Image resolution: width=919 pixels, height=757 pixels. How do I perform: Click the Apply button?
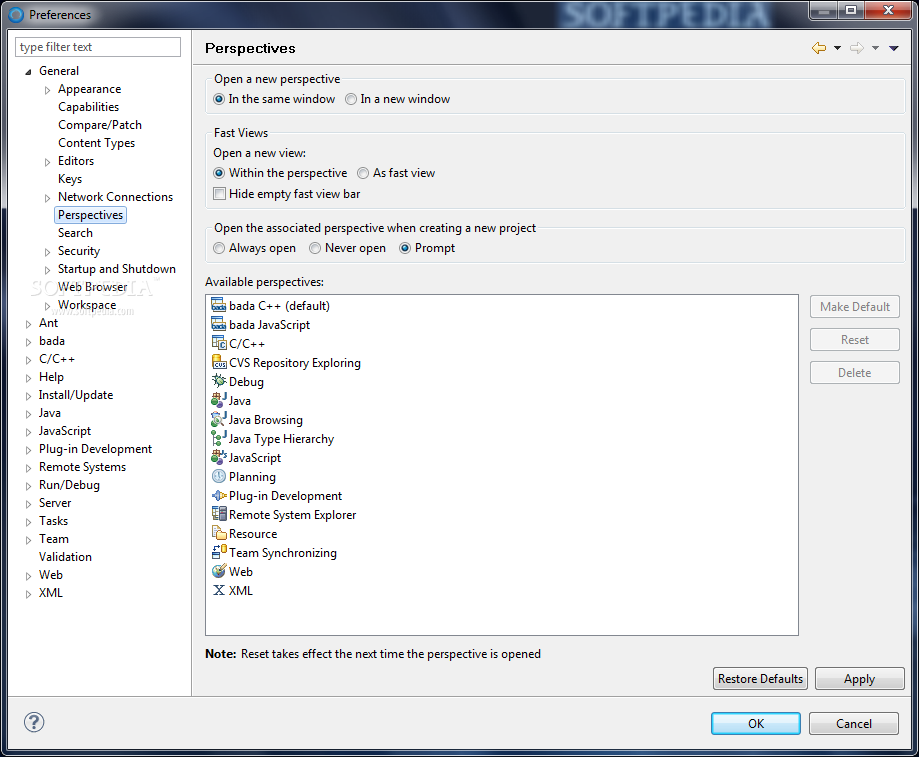coord(859,678)
